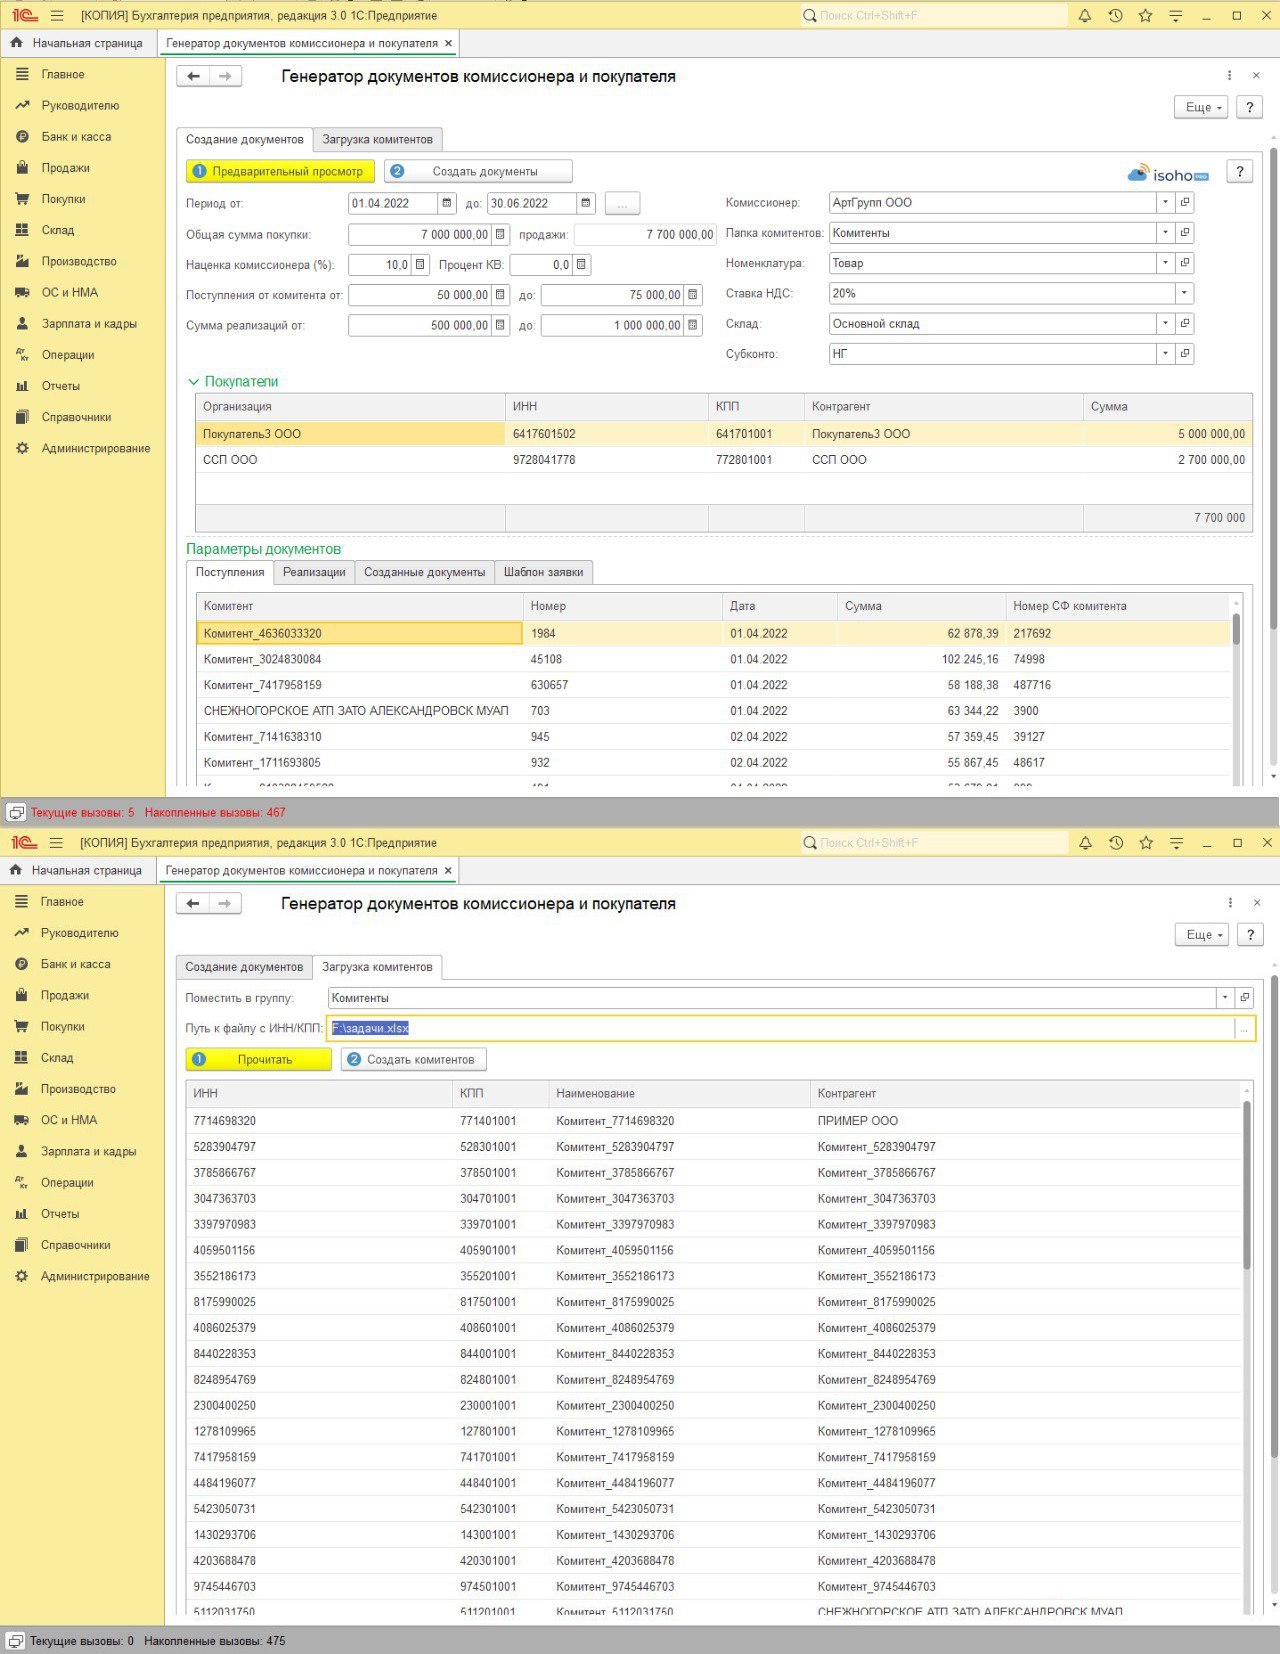Expand Папка комитентов dropdown
Screen dimensions: 1280x1654
click(x=1165, y=232)
